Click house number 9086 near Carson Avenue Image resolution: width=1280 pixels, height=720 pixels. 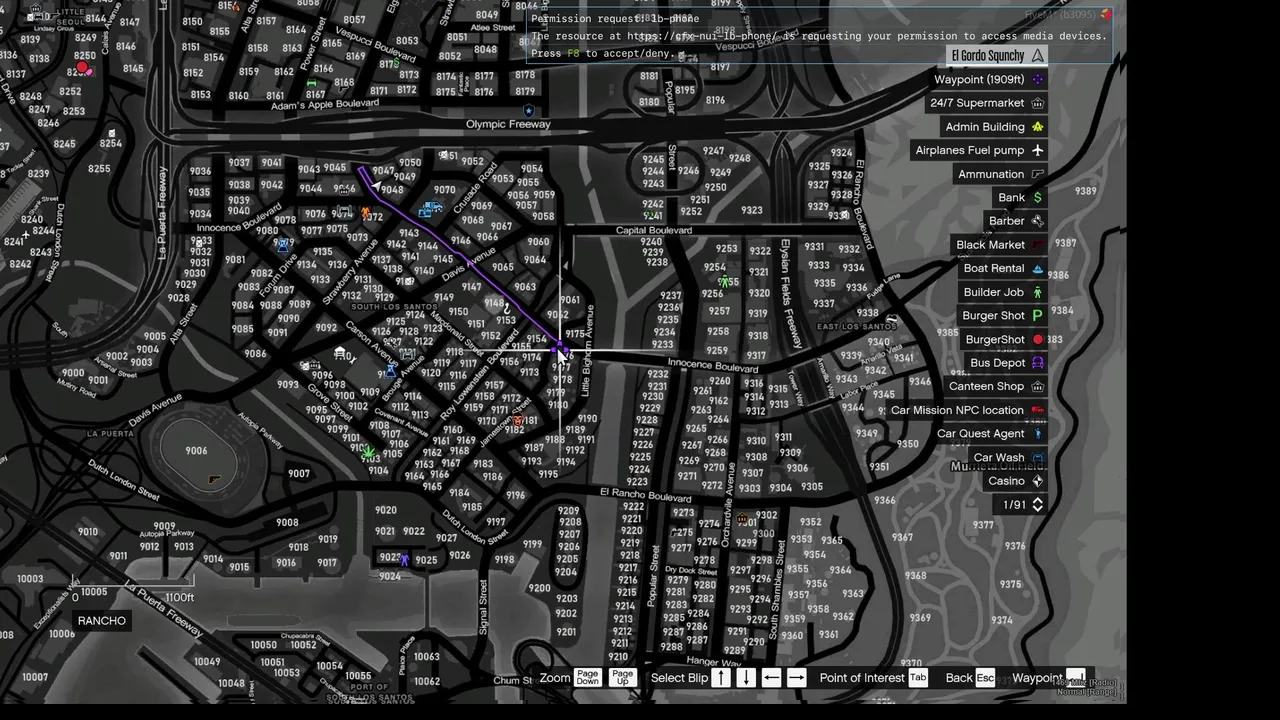pos(255,354)
